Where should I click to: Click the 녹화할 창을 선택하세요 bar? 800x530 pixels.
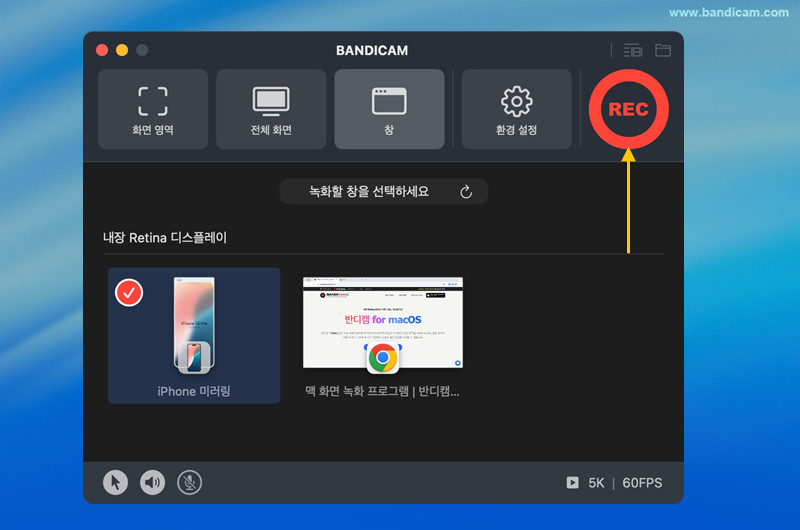pos(383,192)
